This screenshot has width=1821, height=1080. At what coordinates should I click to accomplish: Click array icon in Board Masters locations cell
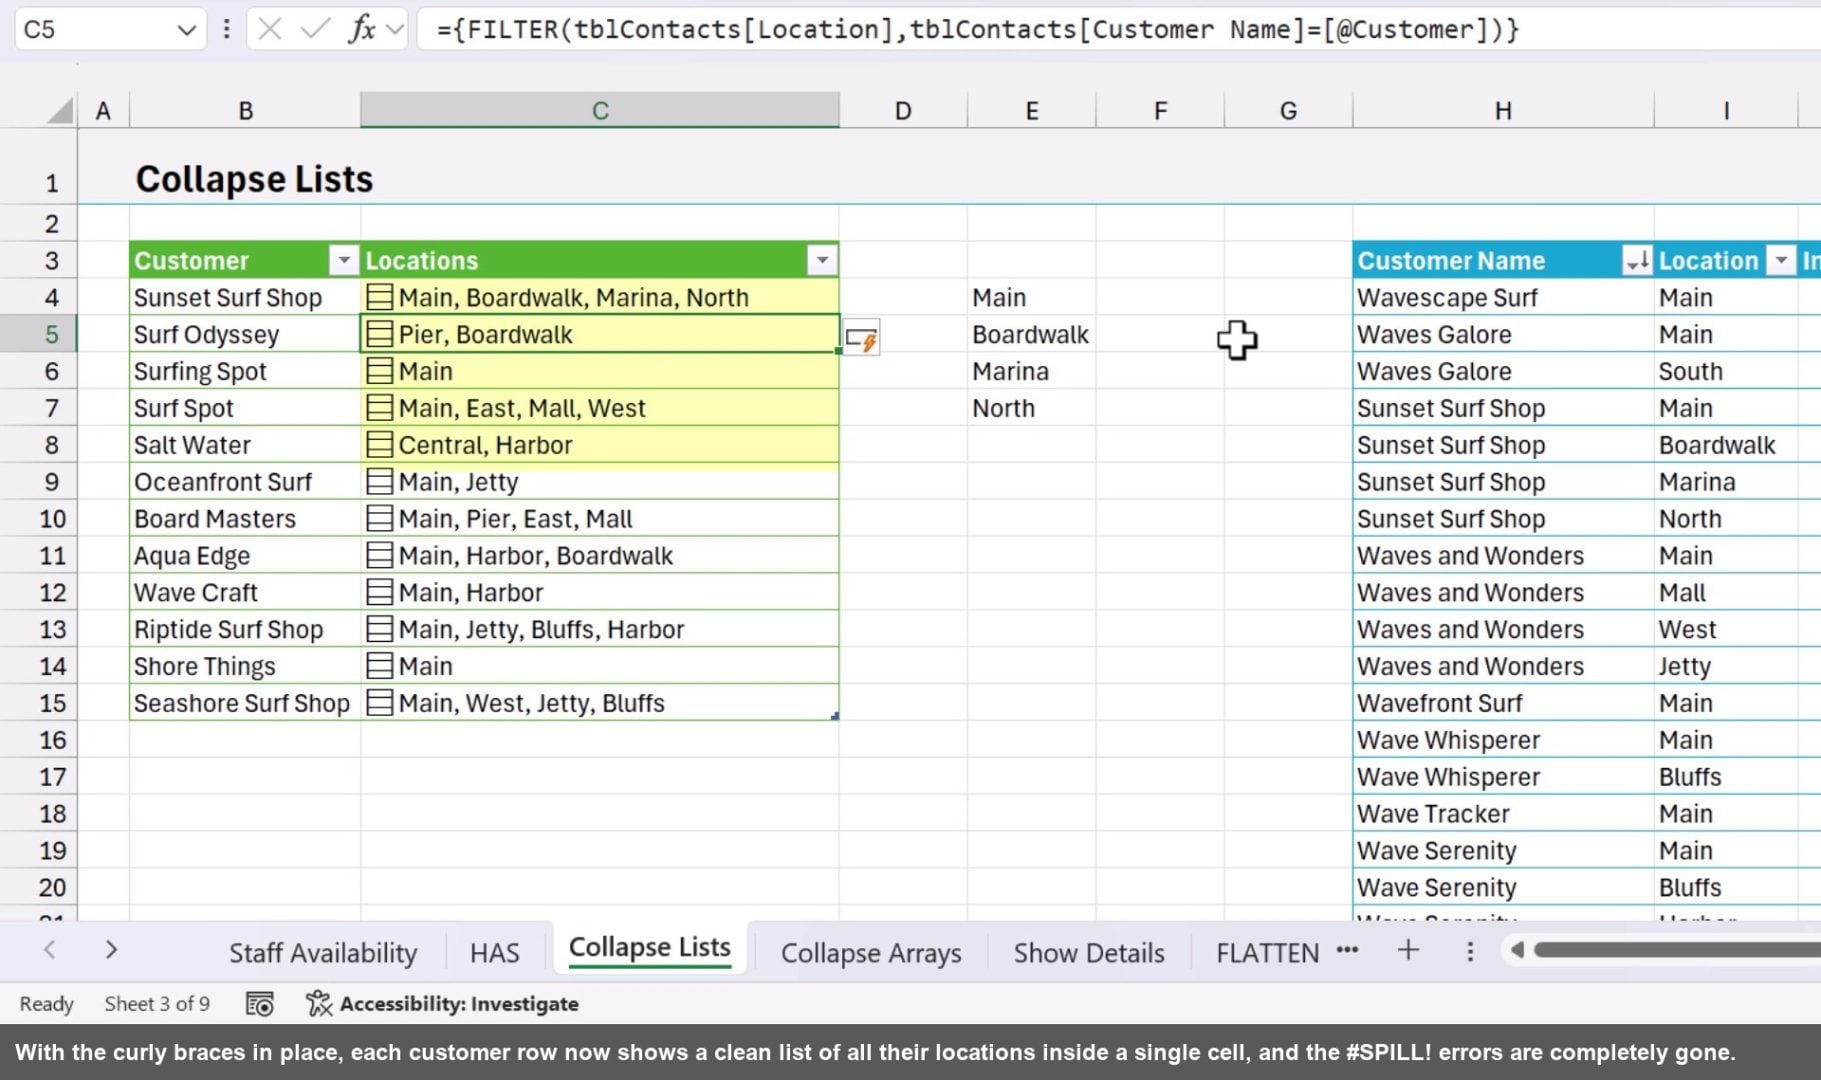click(x=379, y=519)
